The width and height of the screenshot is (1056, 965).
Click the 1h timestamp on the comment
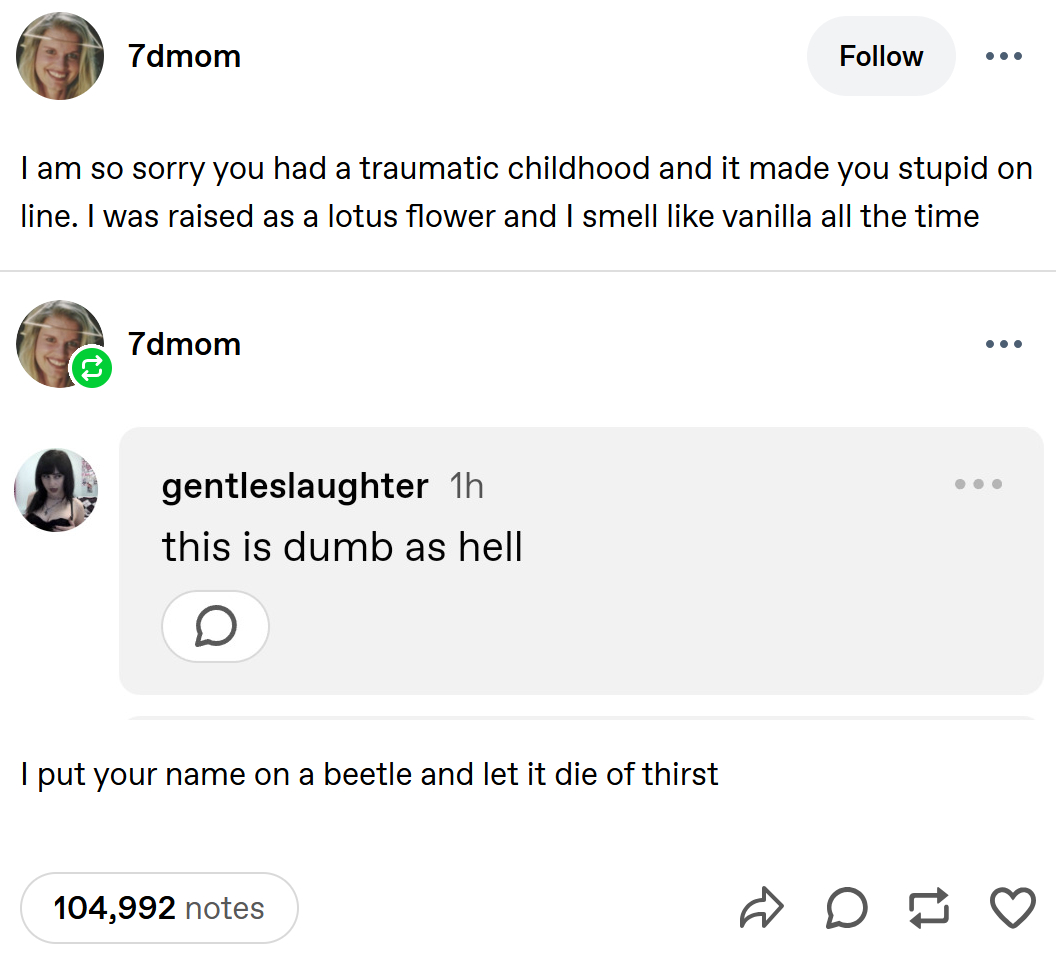coord(466,486)
